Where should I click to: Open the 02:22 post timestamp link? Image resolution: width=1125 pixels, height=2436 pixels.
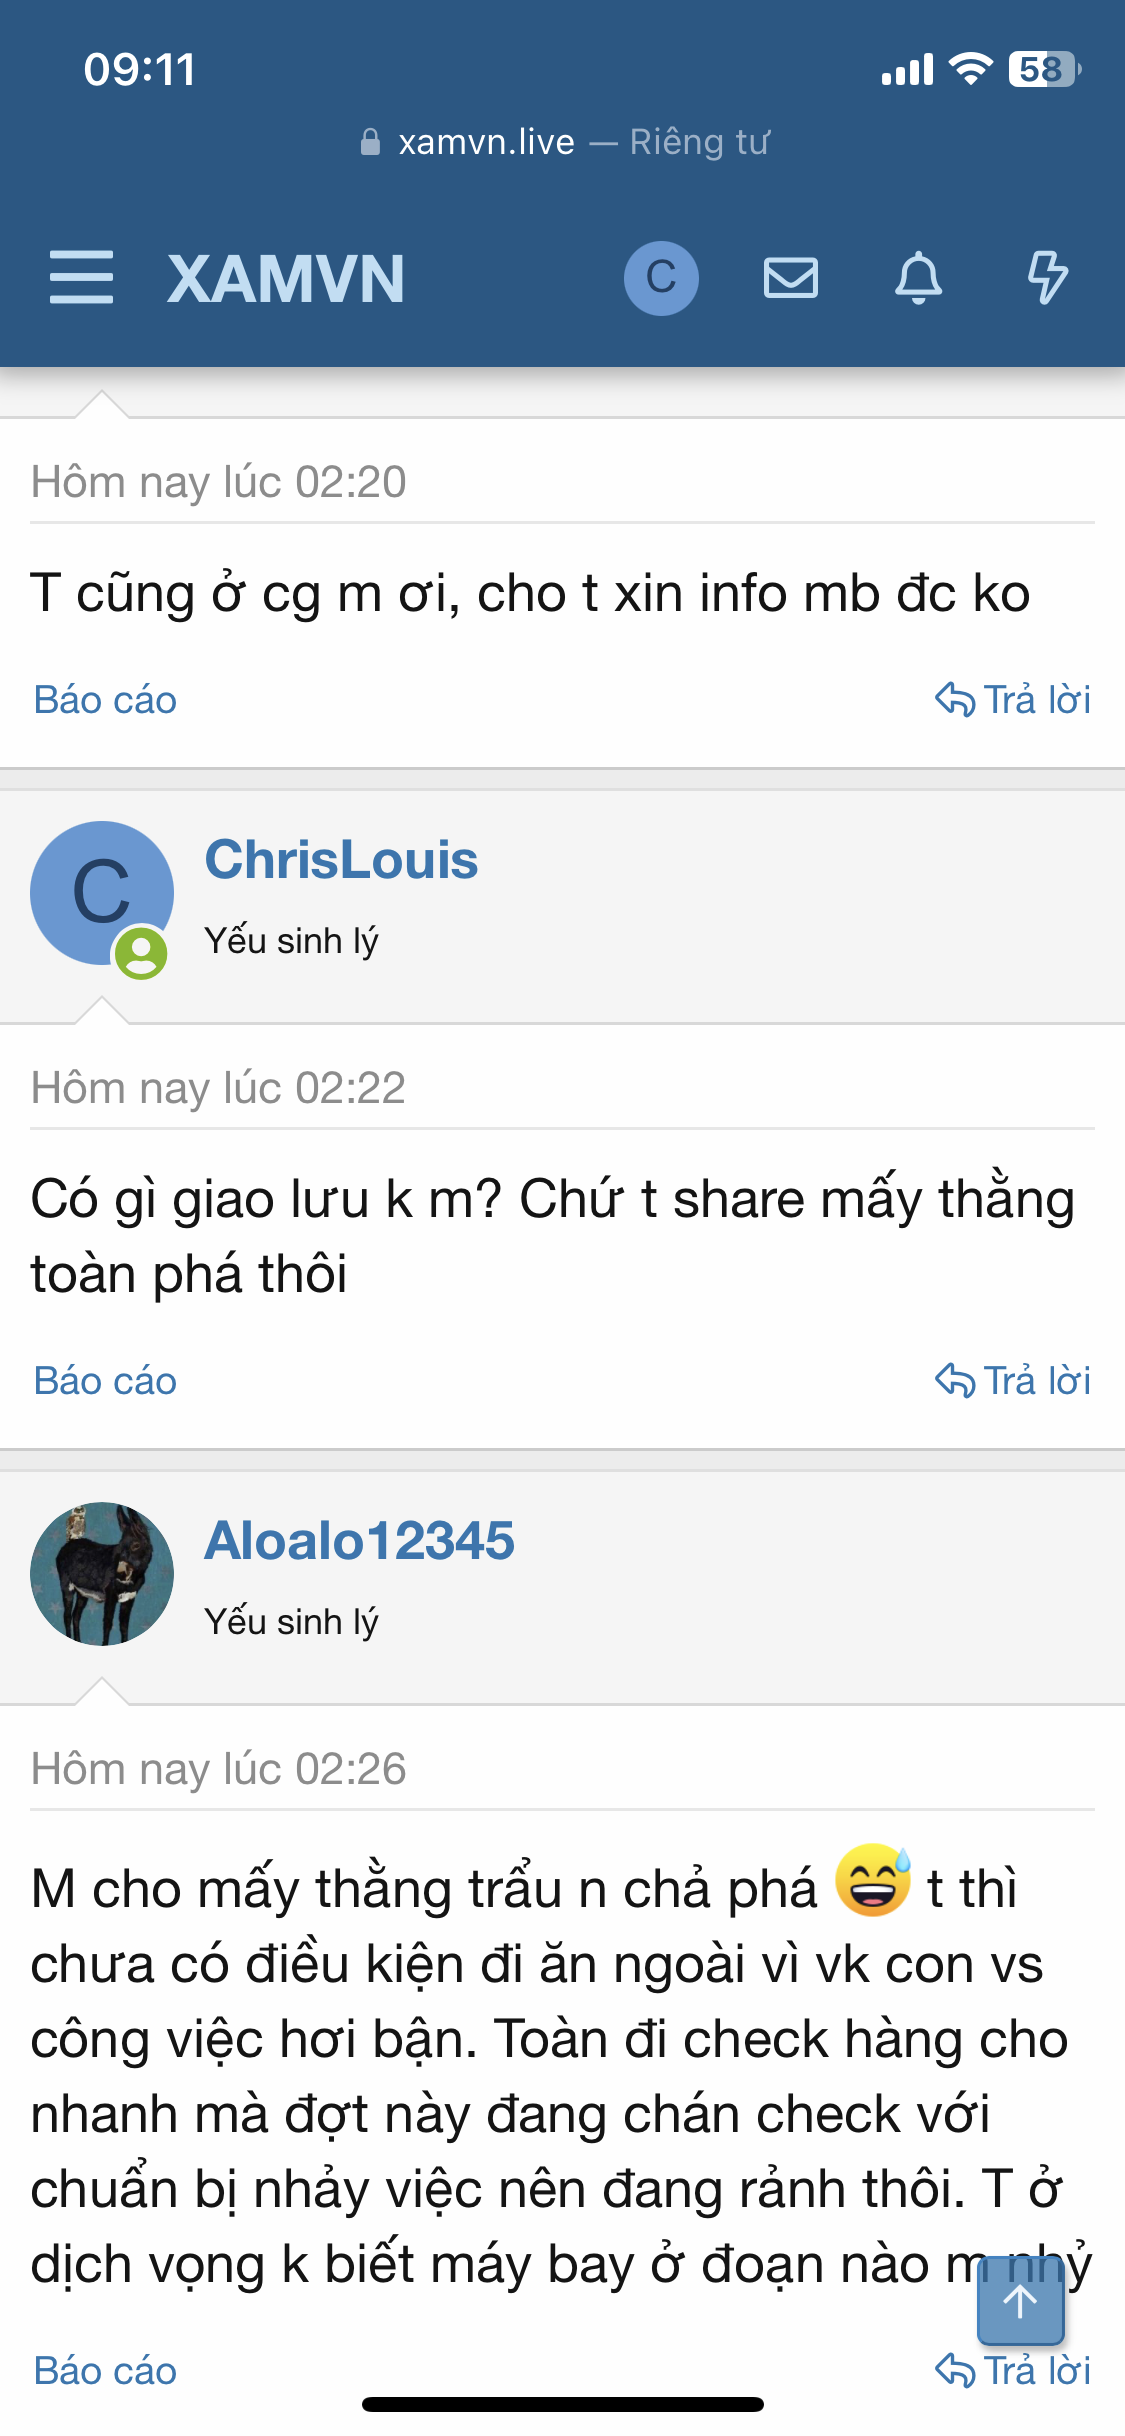point(218,1088)
